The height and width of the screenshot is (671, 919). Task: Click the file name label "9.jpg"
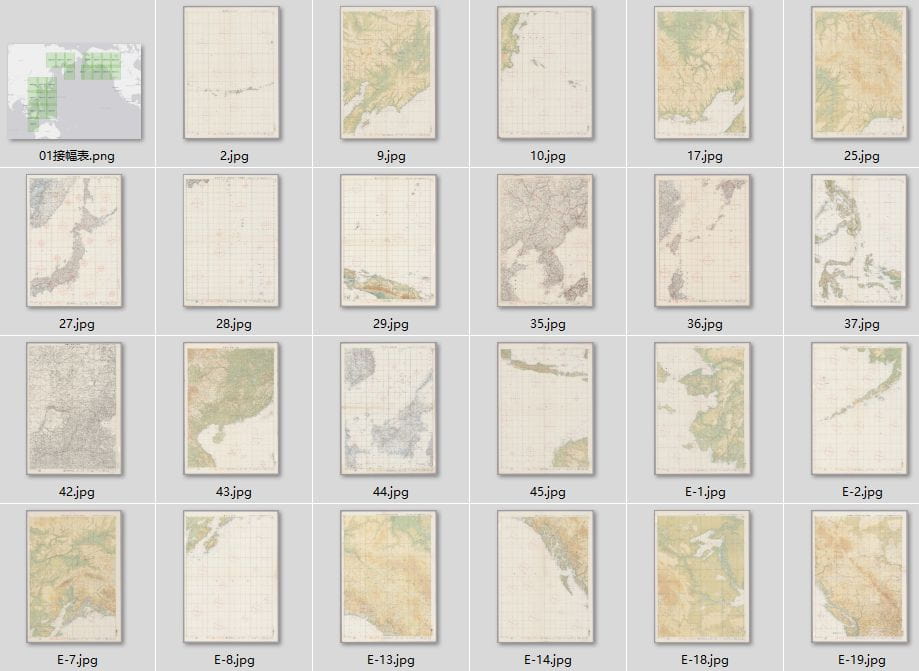[391, 156]
